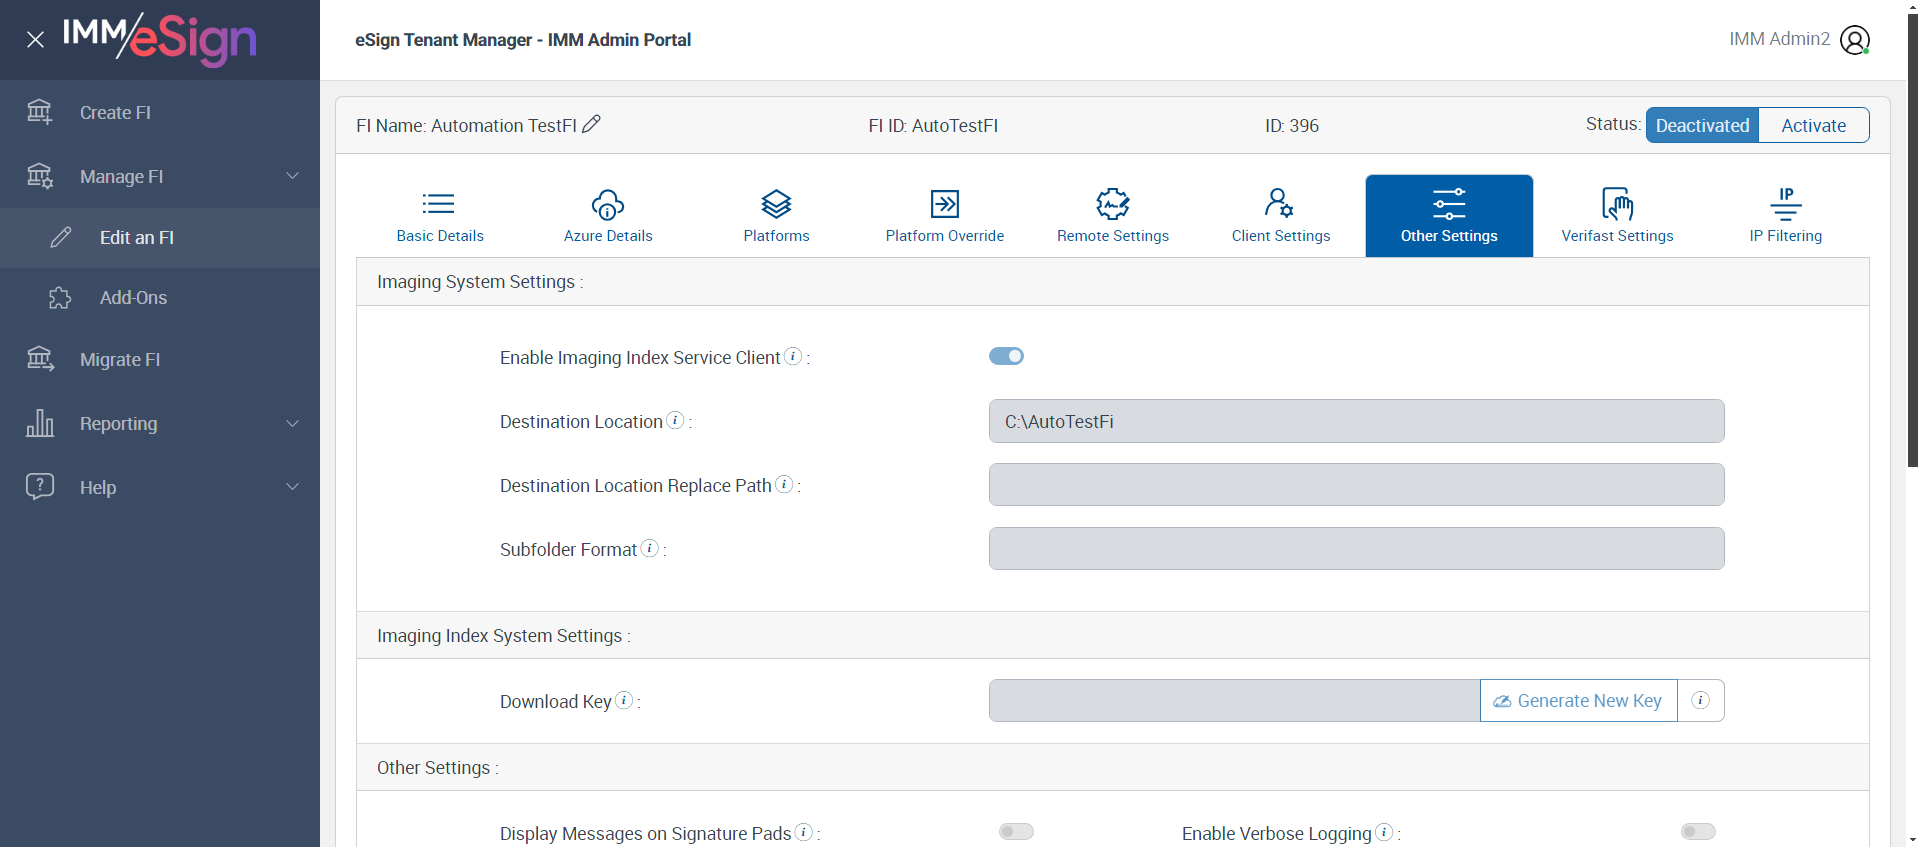This screenshot has width=1920, height=847.
Task: Click the Generate New Key button
Action: pos(1579,701)
